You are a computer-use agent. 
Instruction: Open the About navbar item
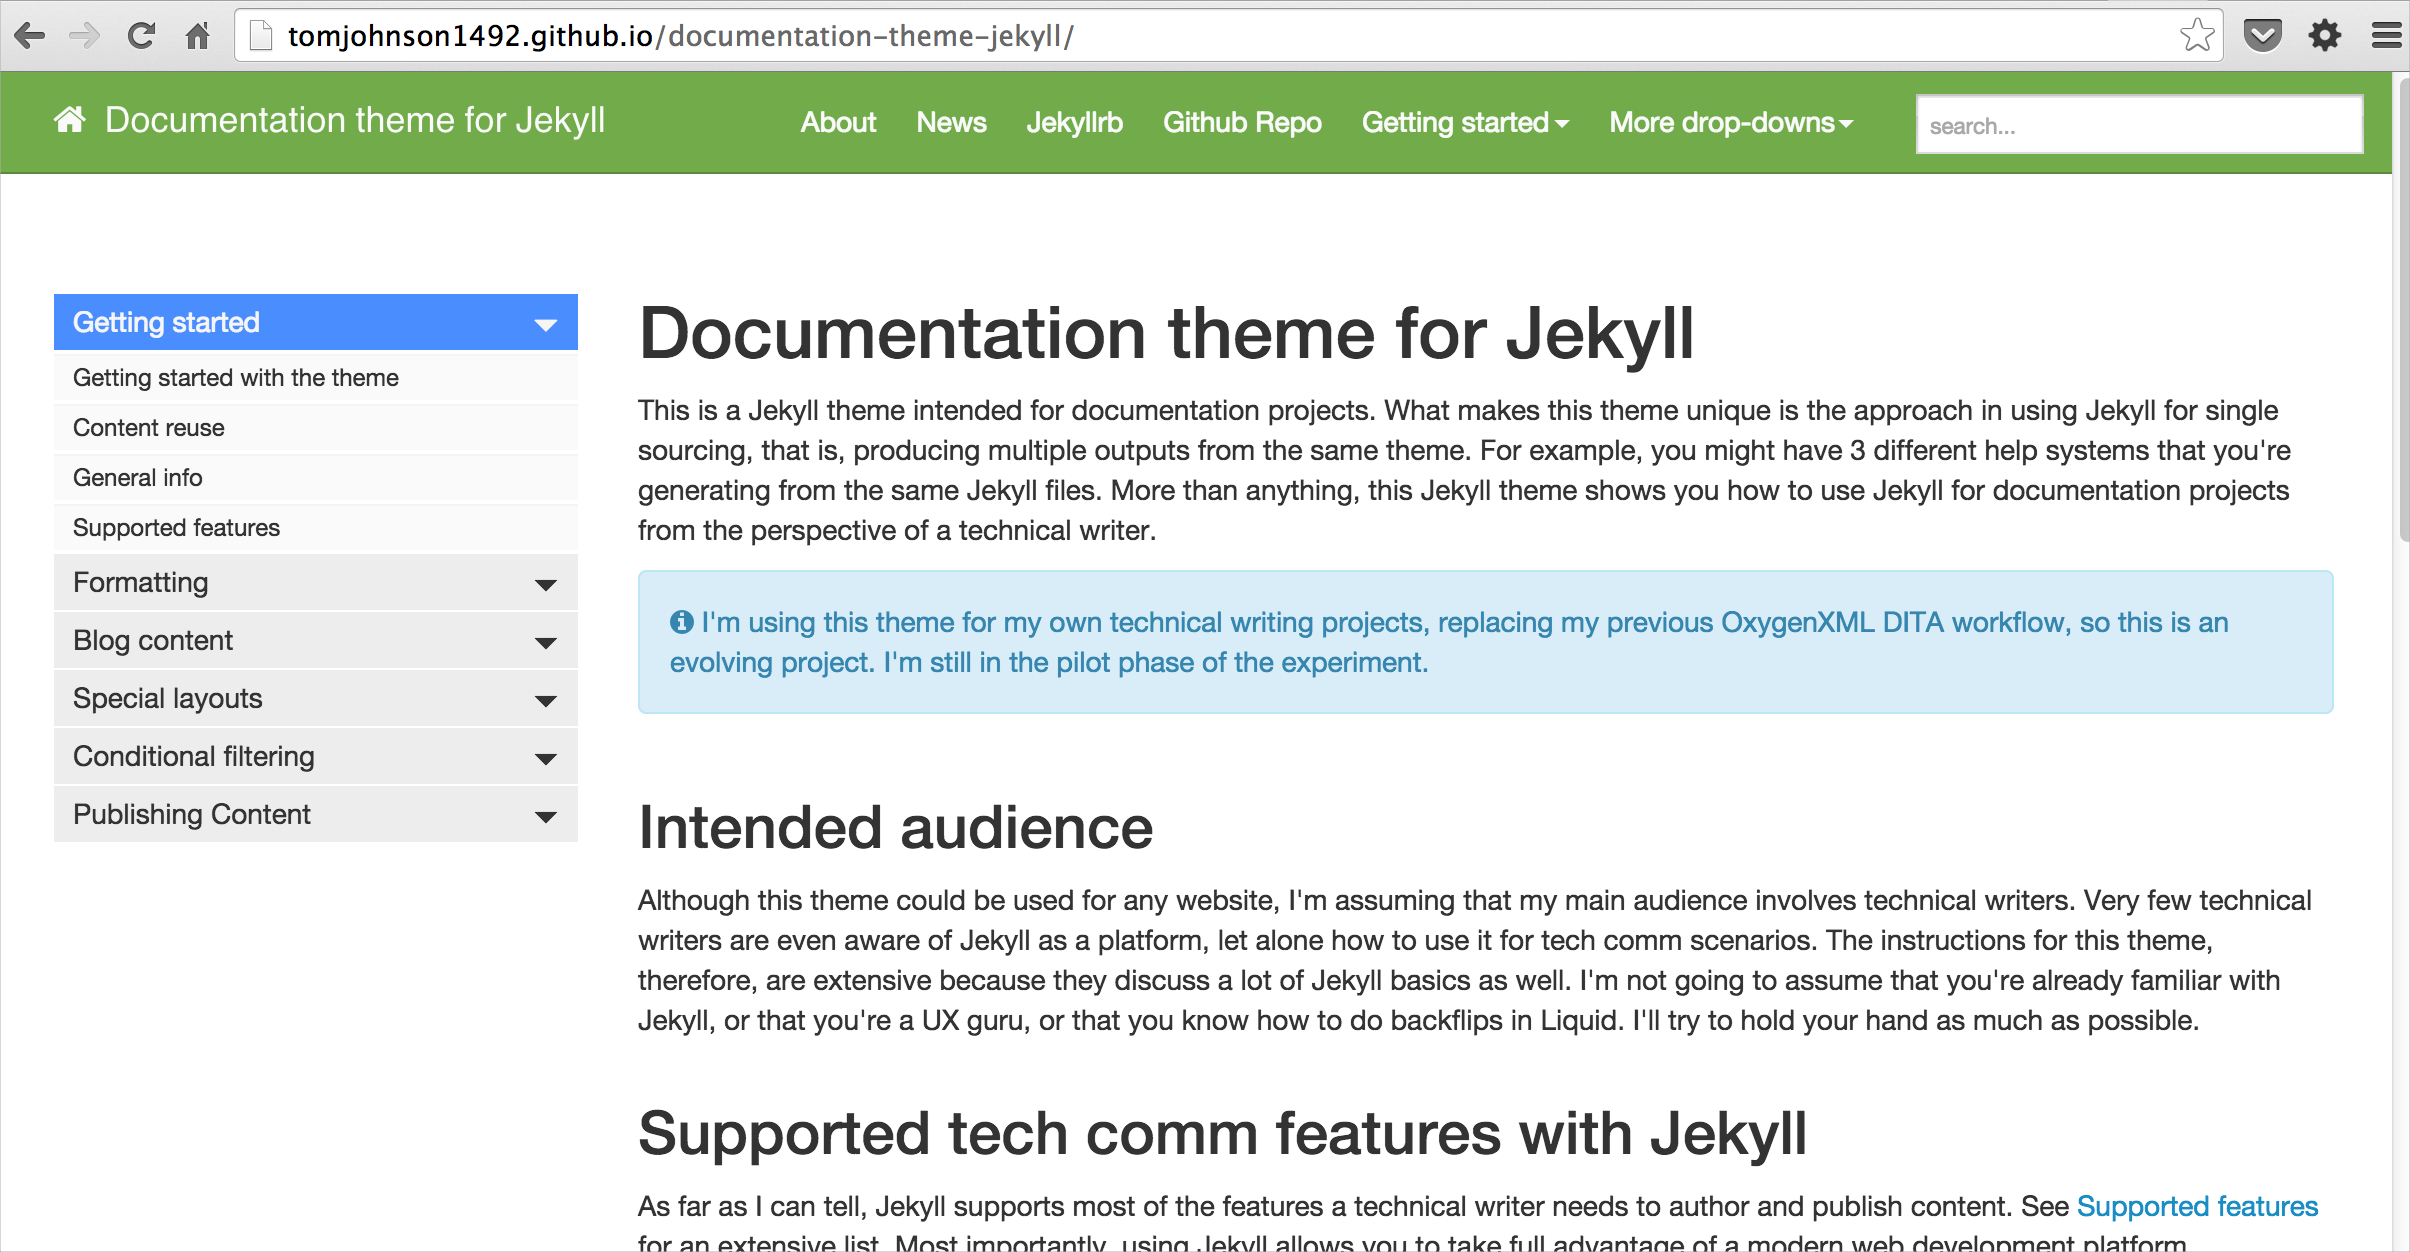[x=838, y=122]
